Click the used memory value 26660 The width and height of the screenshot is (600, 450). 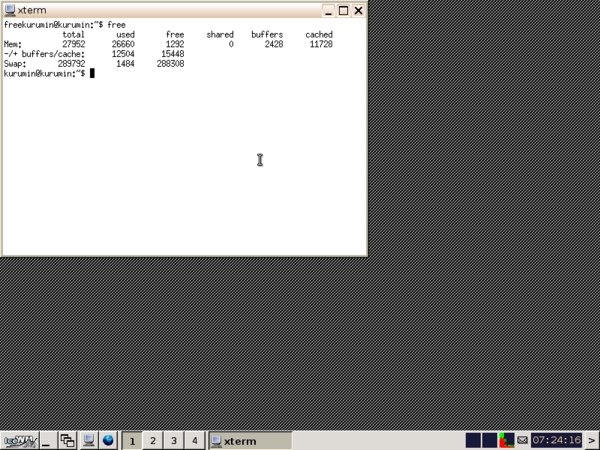tap(123, 44)
